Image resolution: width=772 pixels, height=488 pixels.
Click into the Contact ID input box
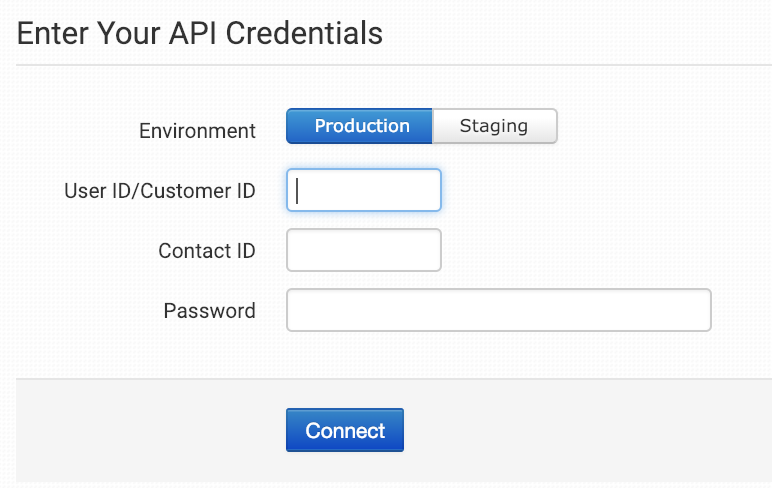tap(364, 250)
